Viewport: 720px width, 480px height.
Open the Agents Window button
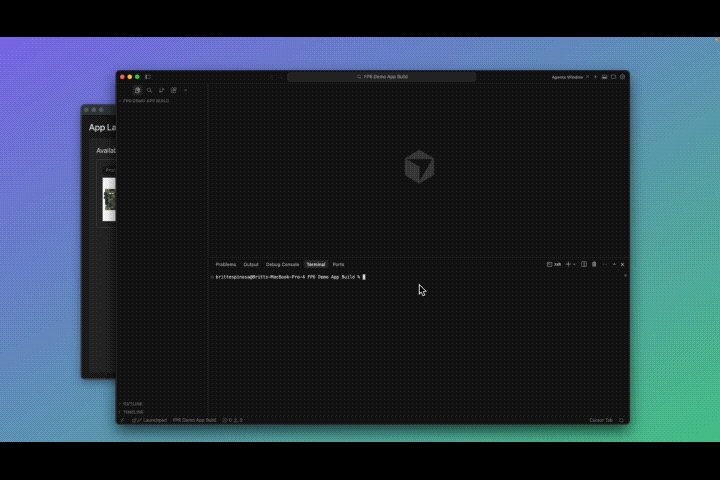(x=567, y=77)
